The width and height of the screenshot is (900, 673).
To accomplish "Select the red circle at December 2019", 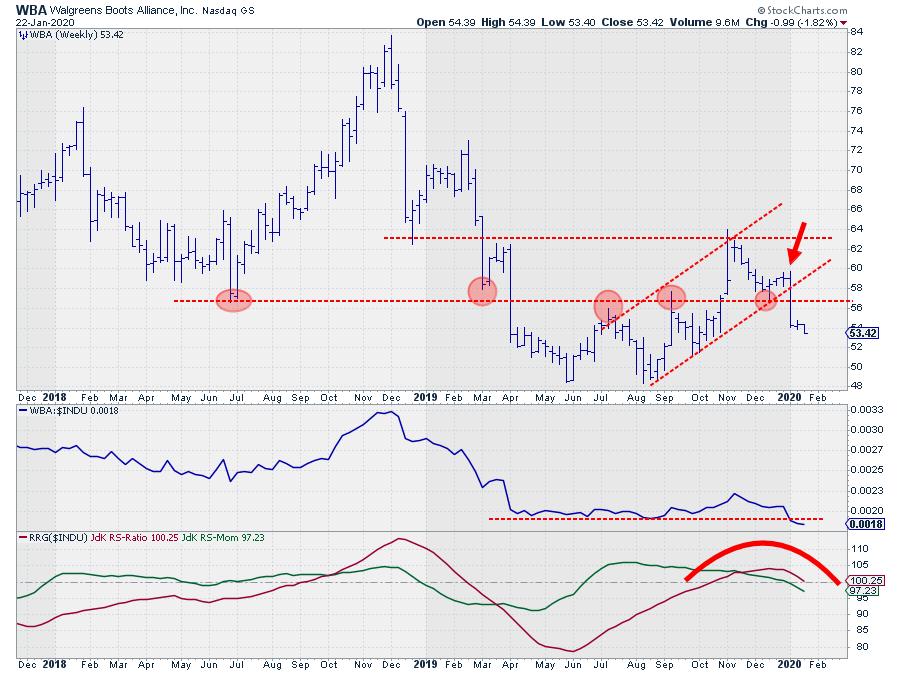I will click(x=766, y=299).
